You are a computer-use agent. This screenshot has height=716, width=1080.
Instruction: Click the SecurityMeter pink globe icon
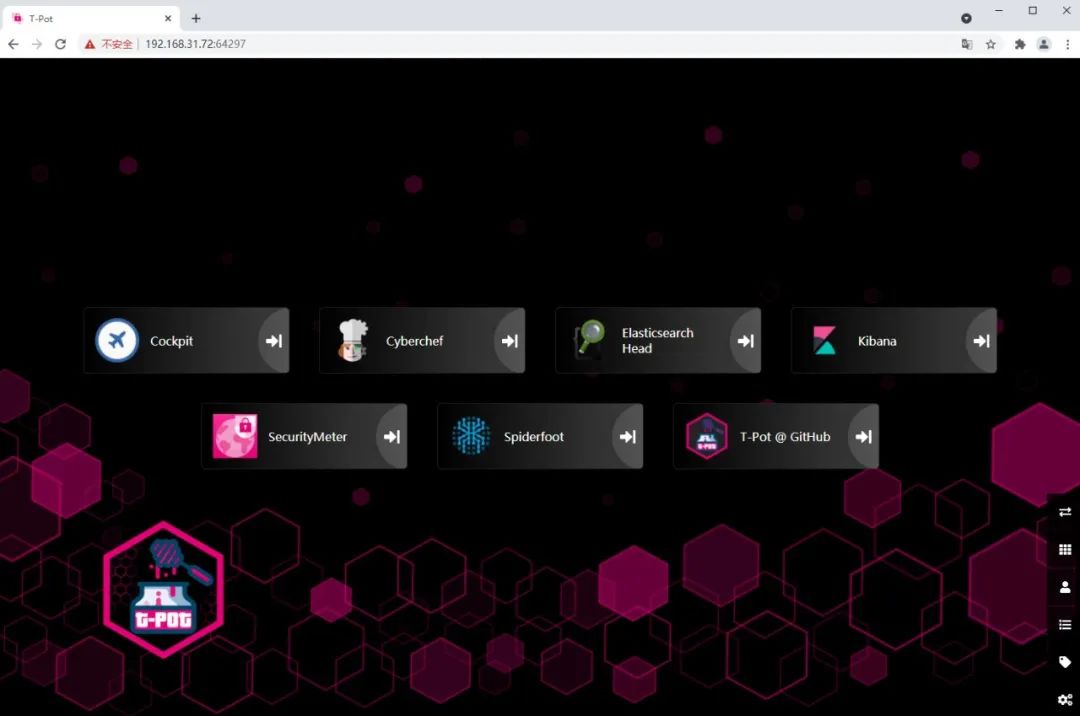click(235, 436)
